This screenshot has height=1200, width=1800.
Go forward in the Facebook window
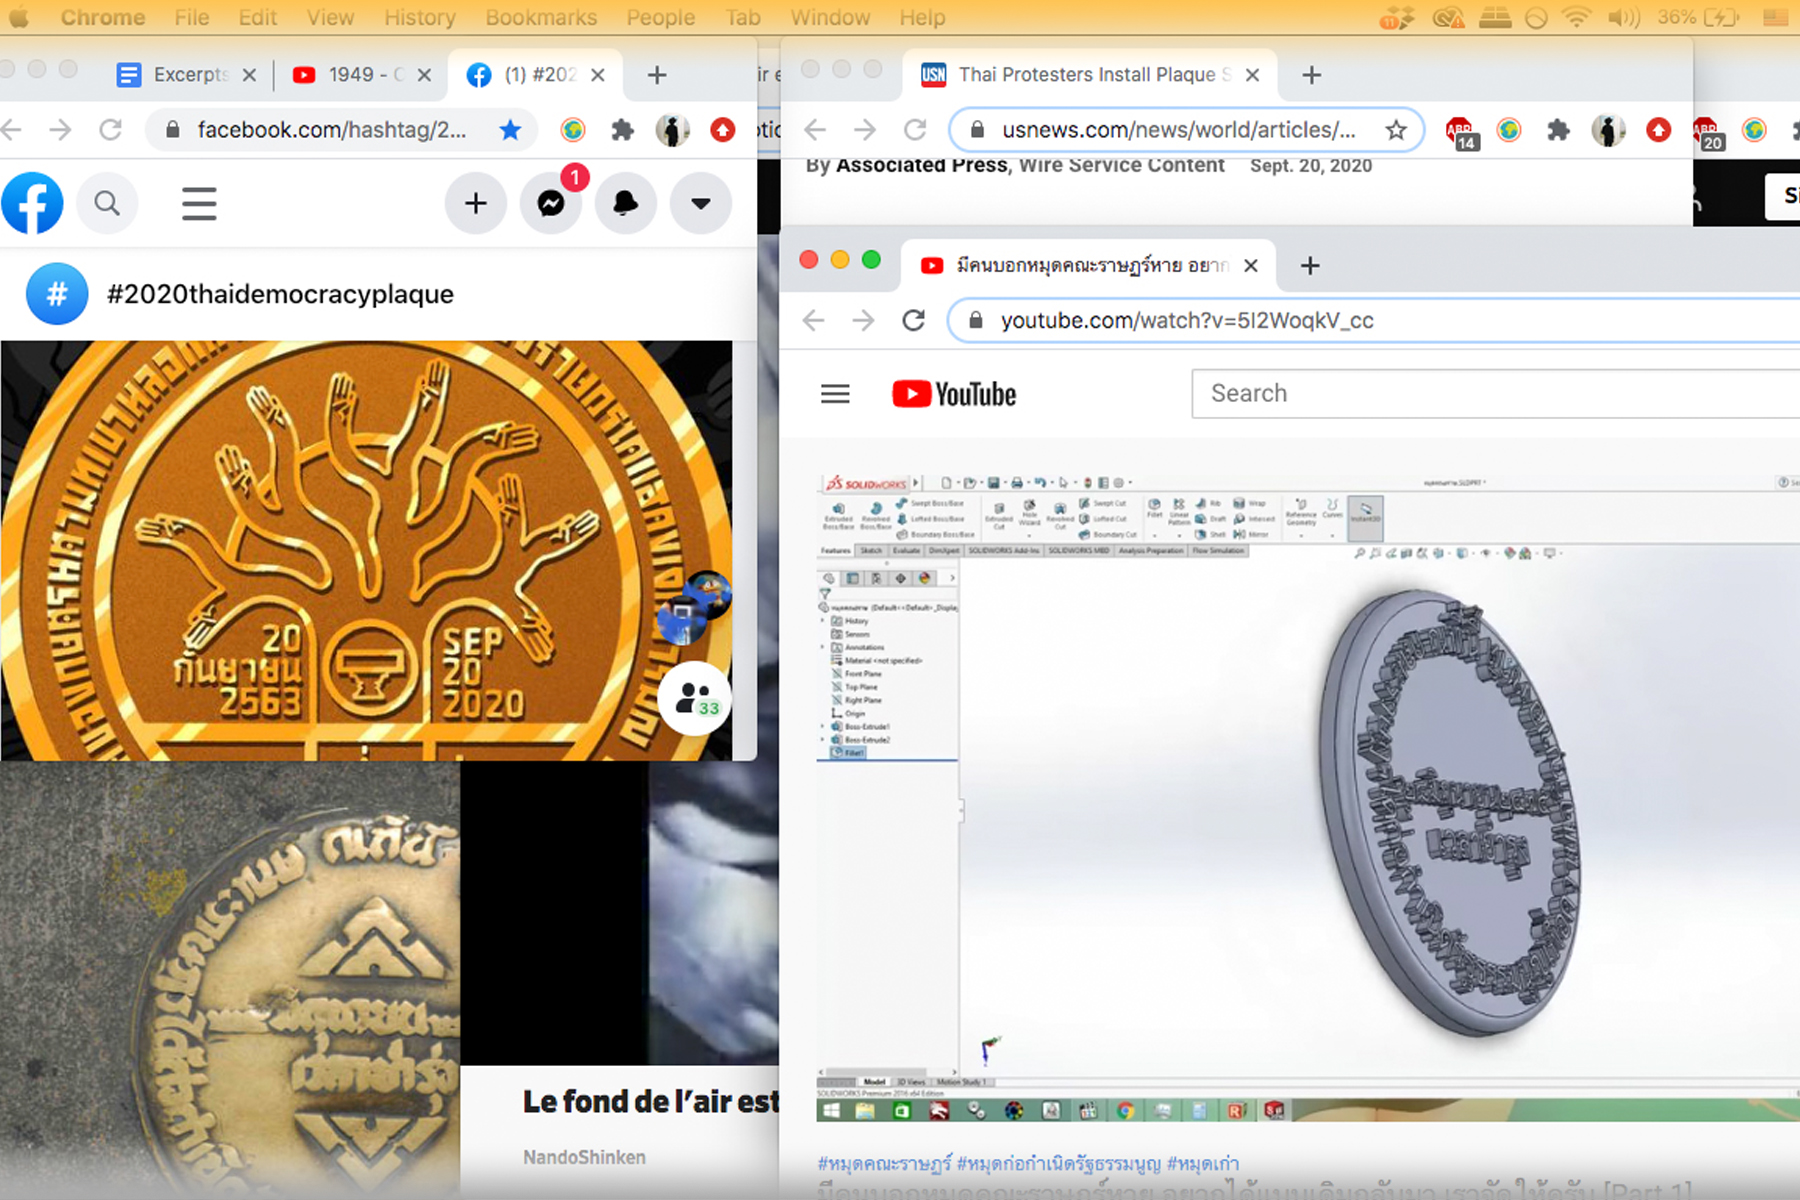coord(61,130)
